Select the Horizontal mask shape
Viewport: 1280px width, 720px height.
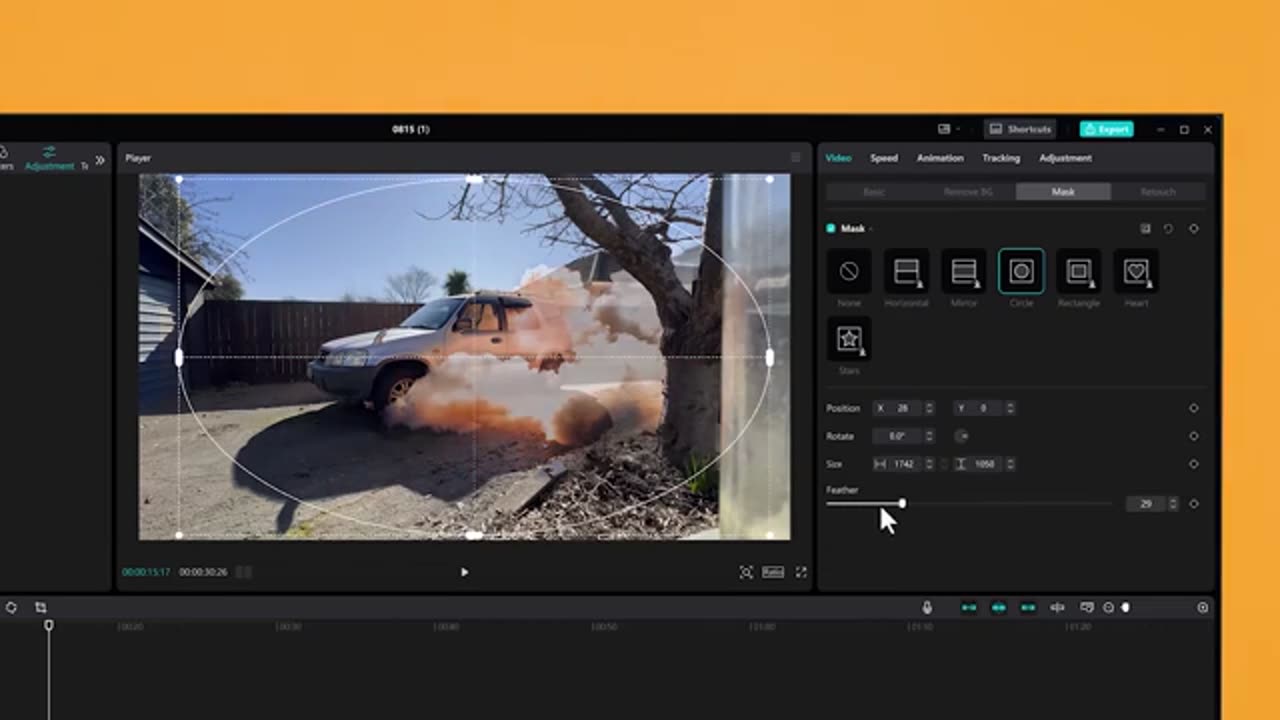coord(906,272)
